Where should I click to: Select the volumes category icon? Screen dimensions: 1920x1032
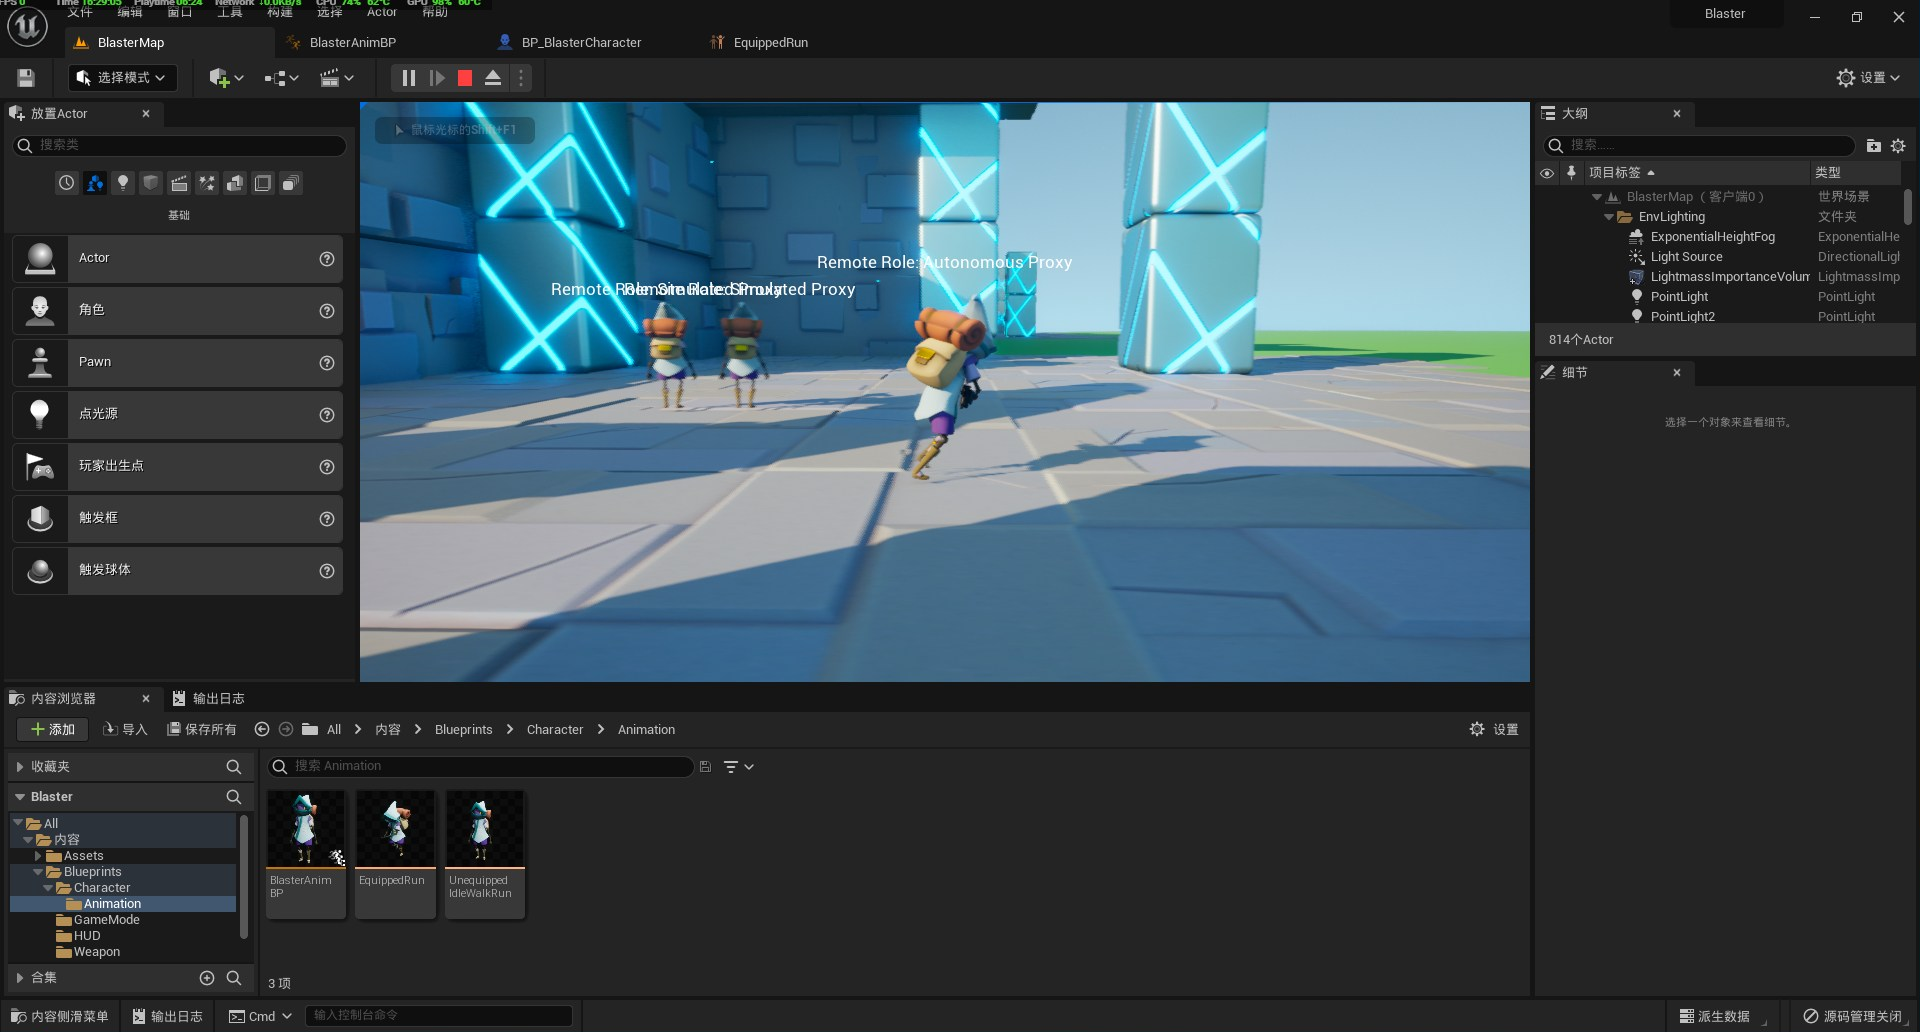click(263, 183)
